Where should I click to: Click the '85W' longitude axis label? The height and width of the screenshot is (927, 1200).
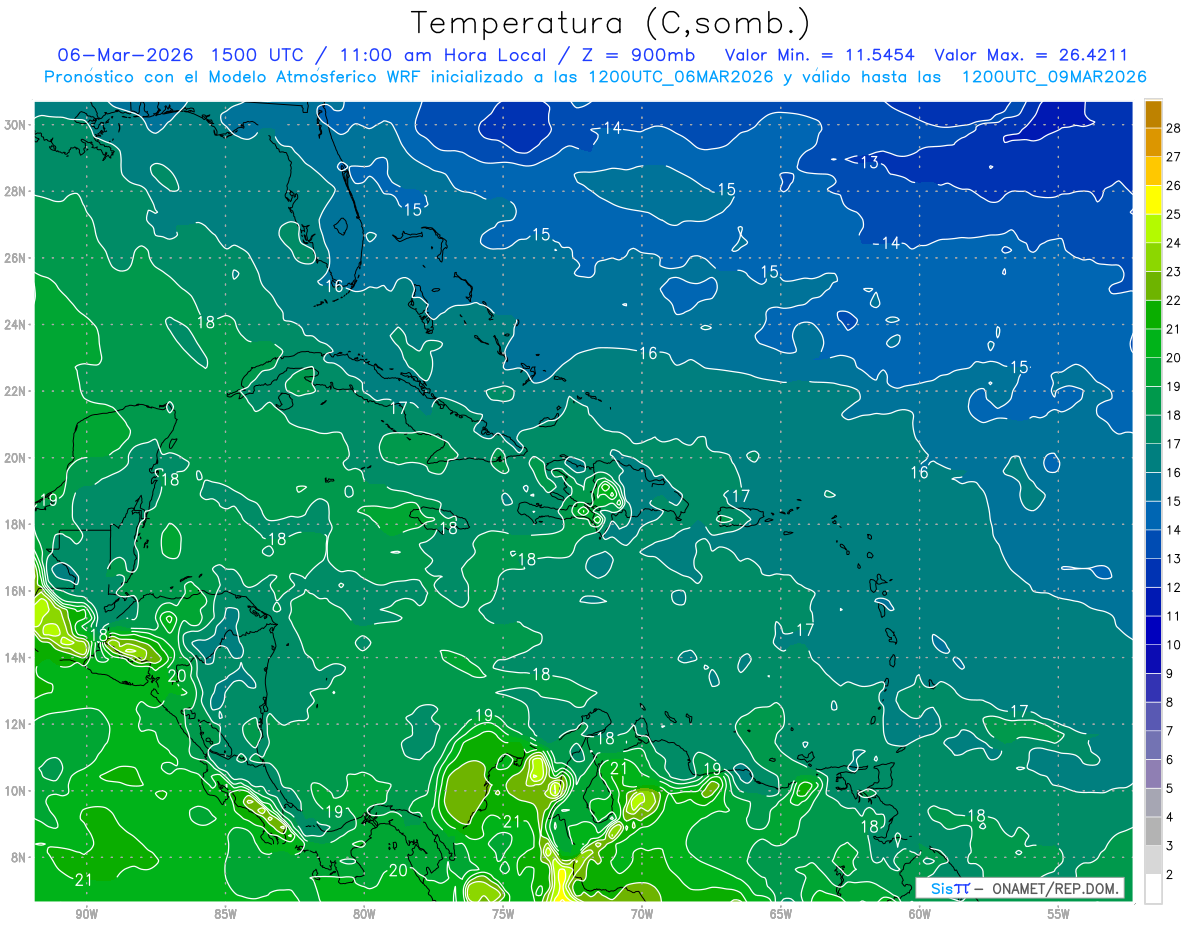[x=225, y=913]
